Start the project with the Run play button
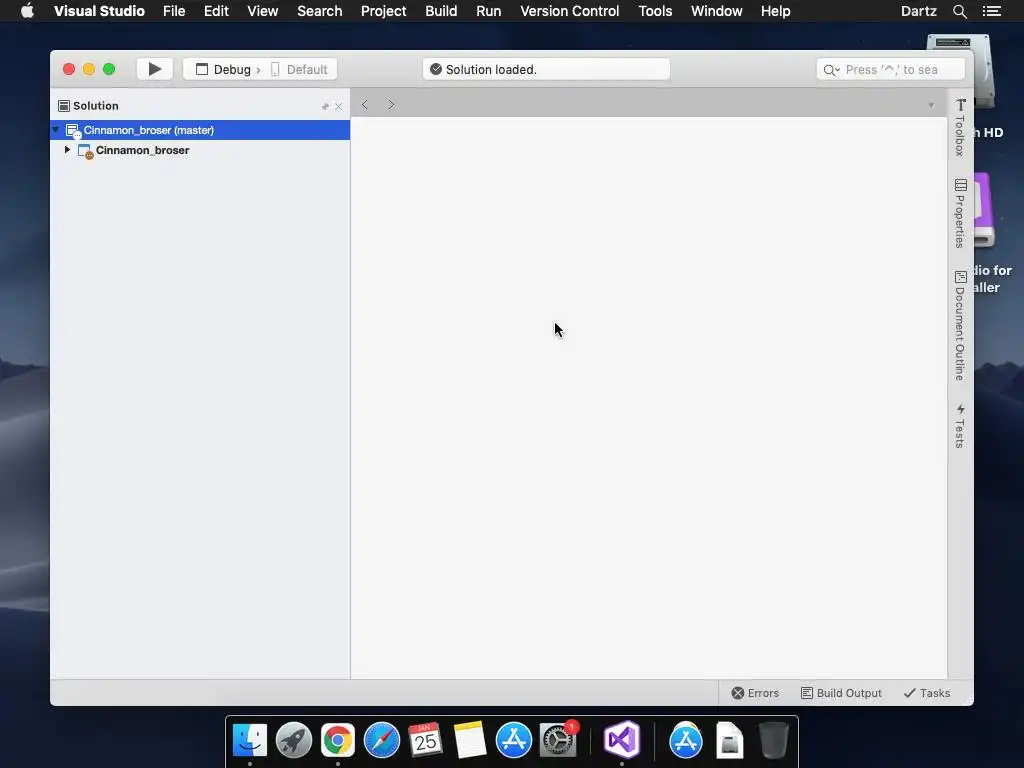Viewport: 1024px width, 768px height. click(155, 69)
